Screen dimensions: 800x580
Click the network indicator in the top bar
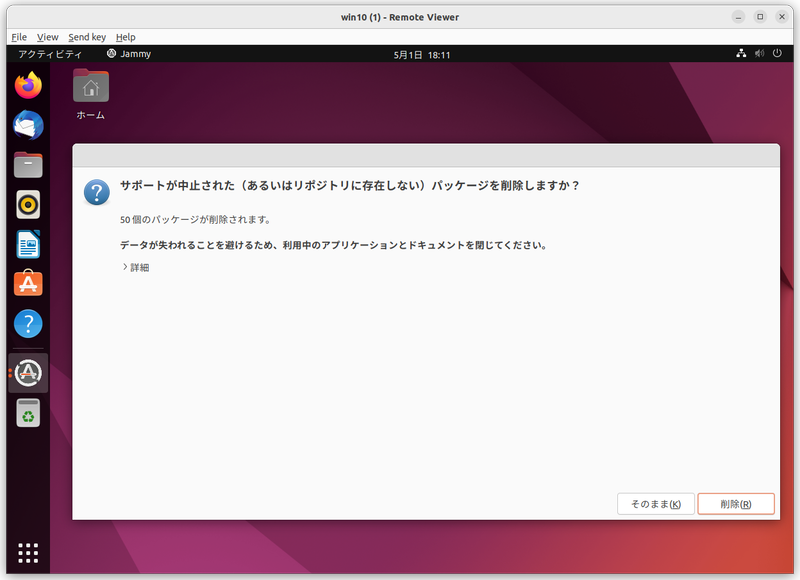[743, 53]
